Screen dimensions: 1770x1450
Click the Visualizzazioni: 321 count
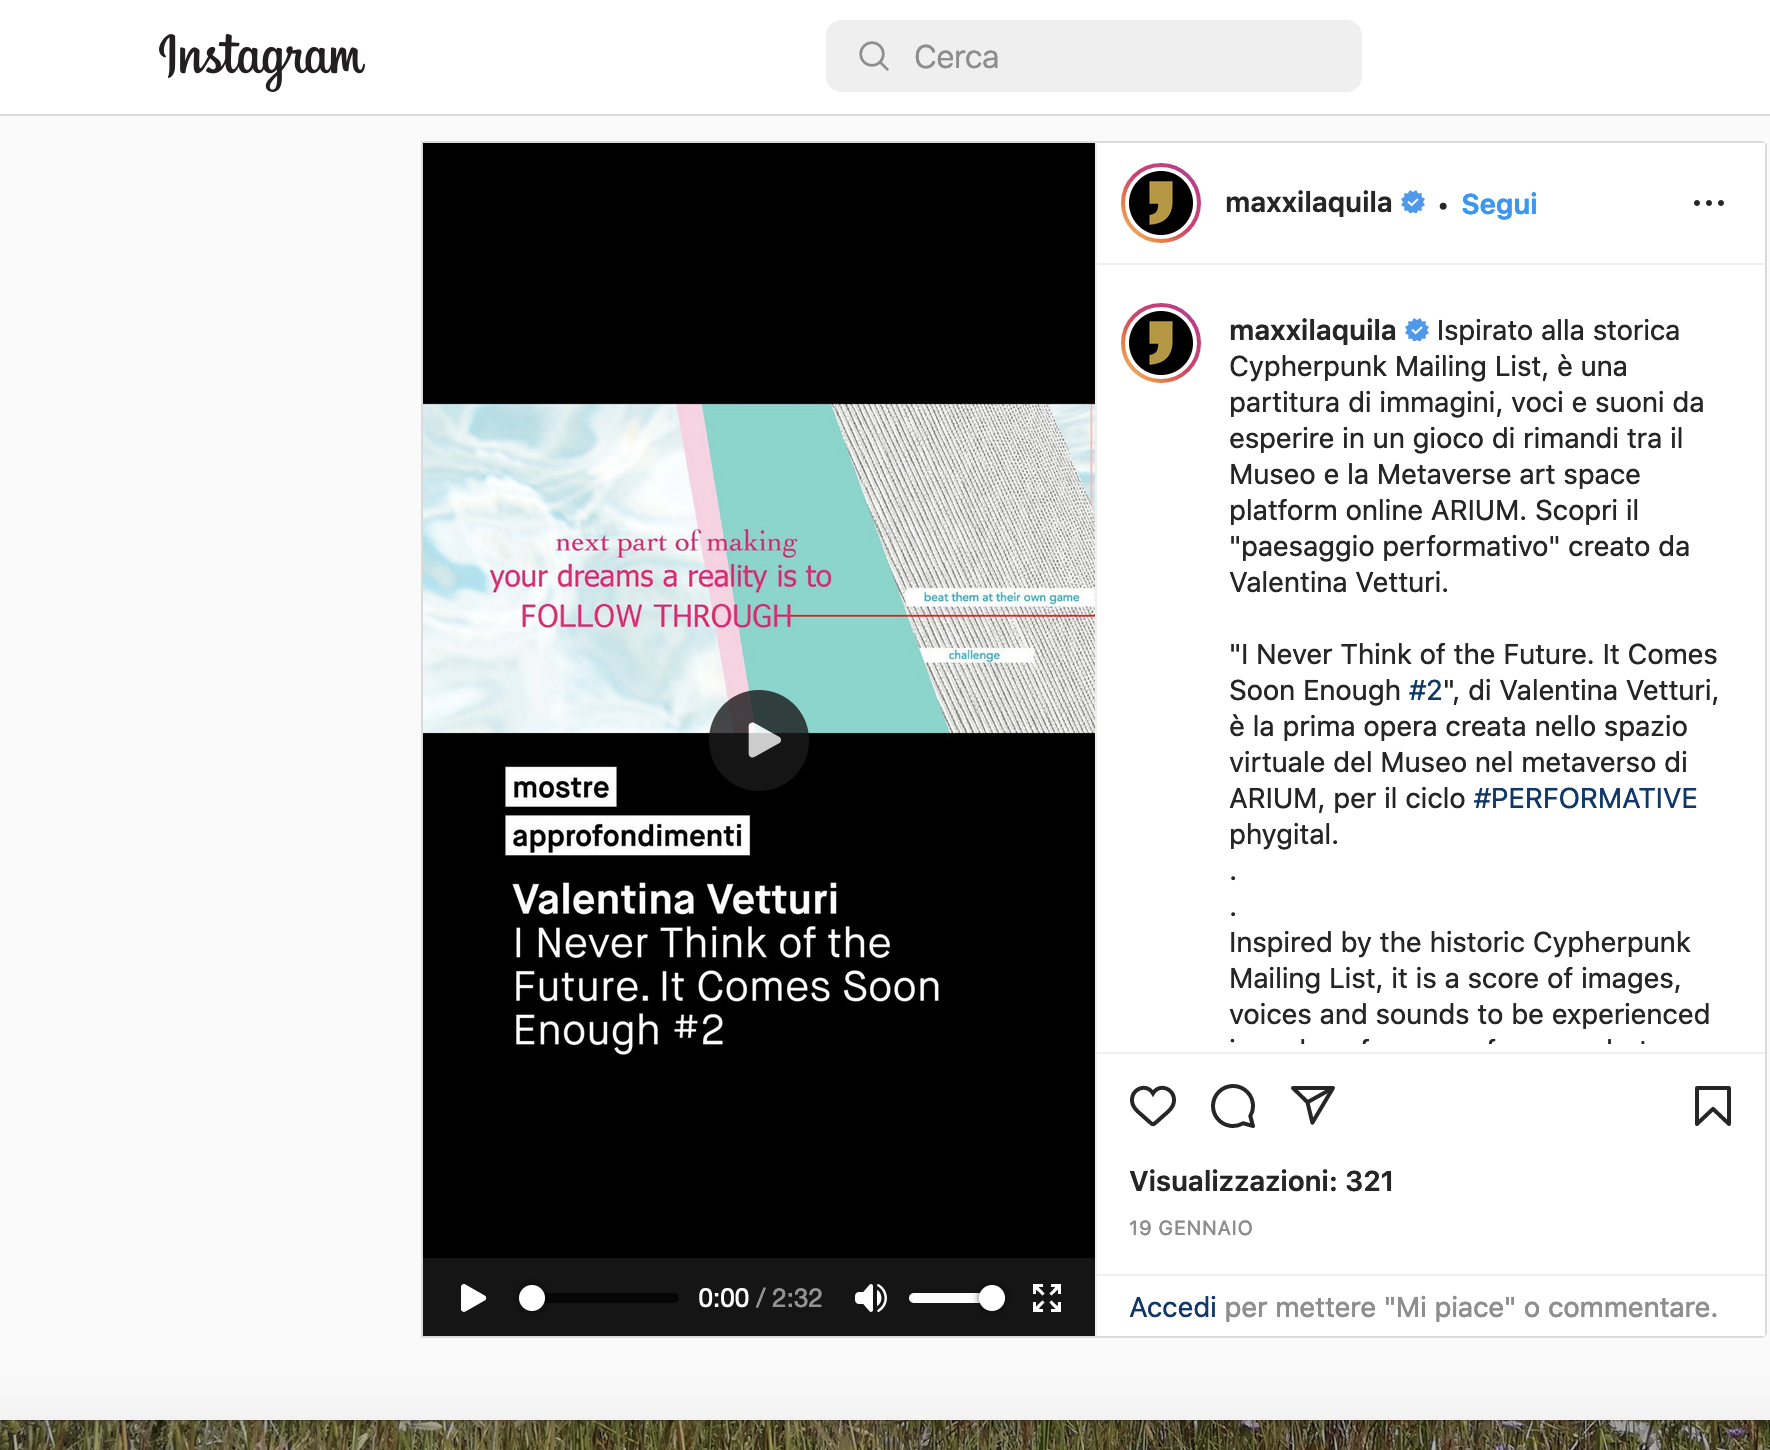(1261, 1181)
